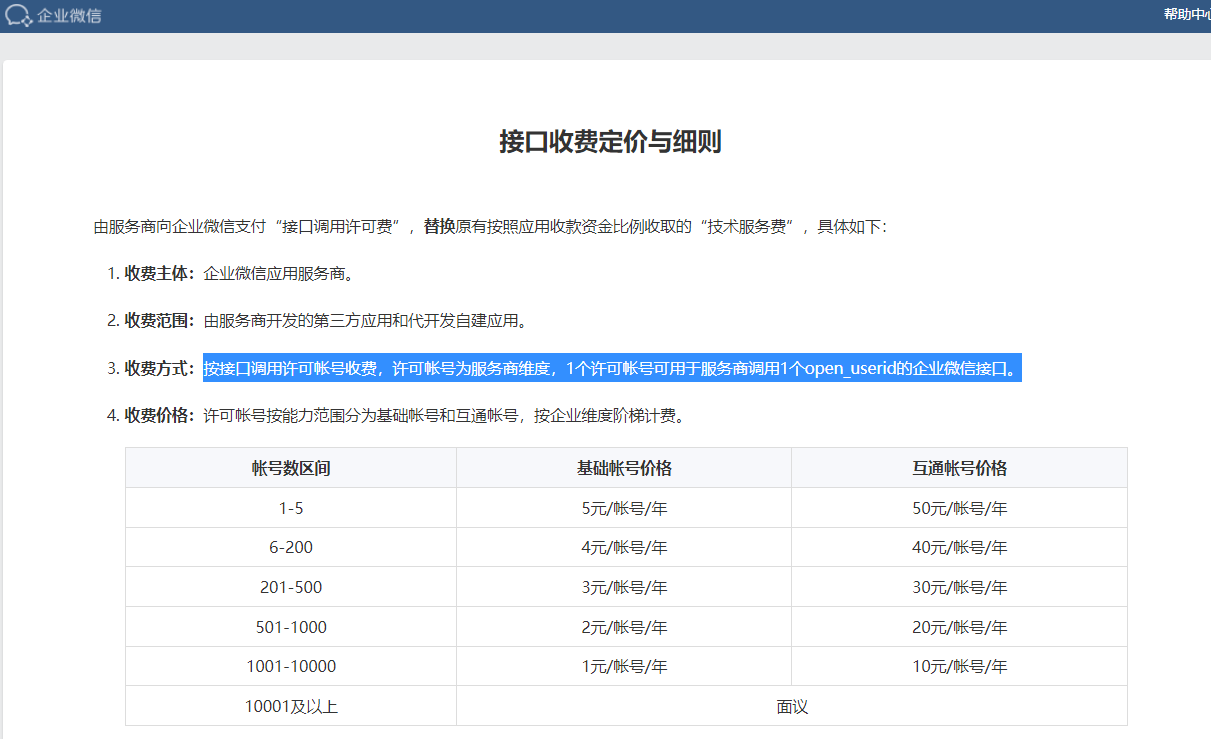The height and width of the screenshot is (739, 1211).
Task: Click the 收费方式 item label
Action: (158, 369)
